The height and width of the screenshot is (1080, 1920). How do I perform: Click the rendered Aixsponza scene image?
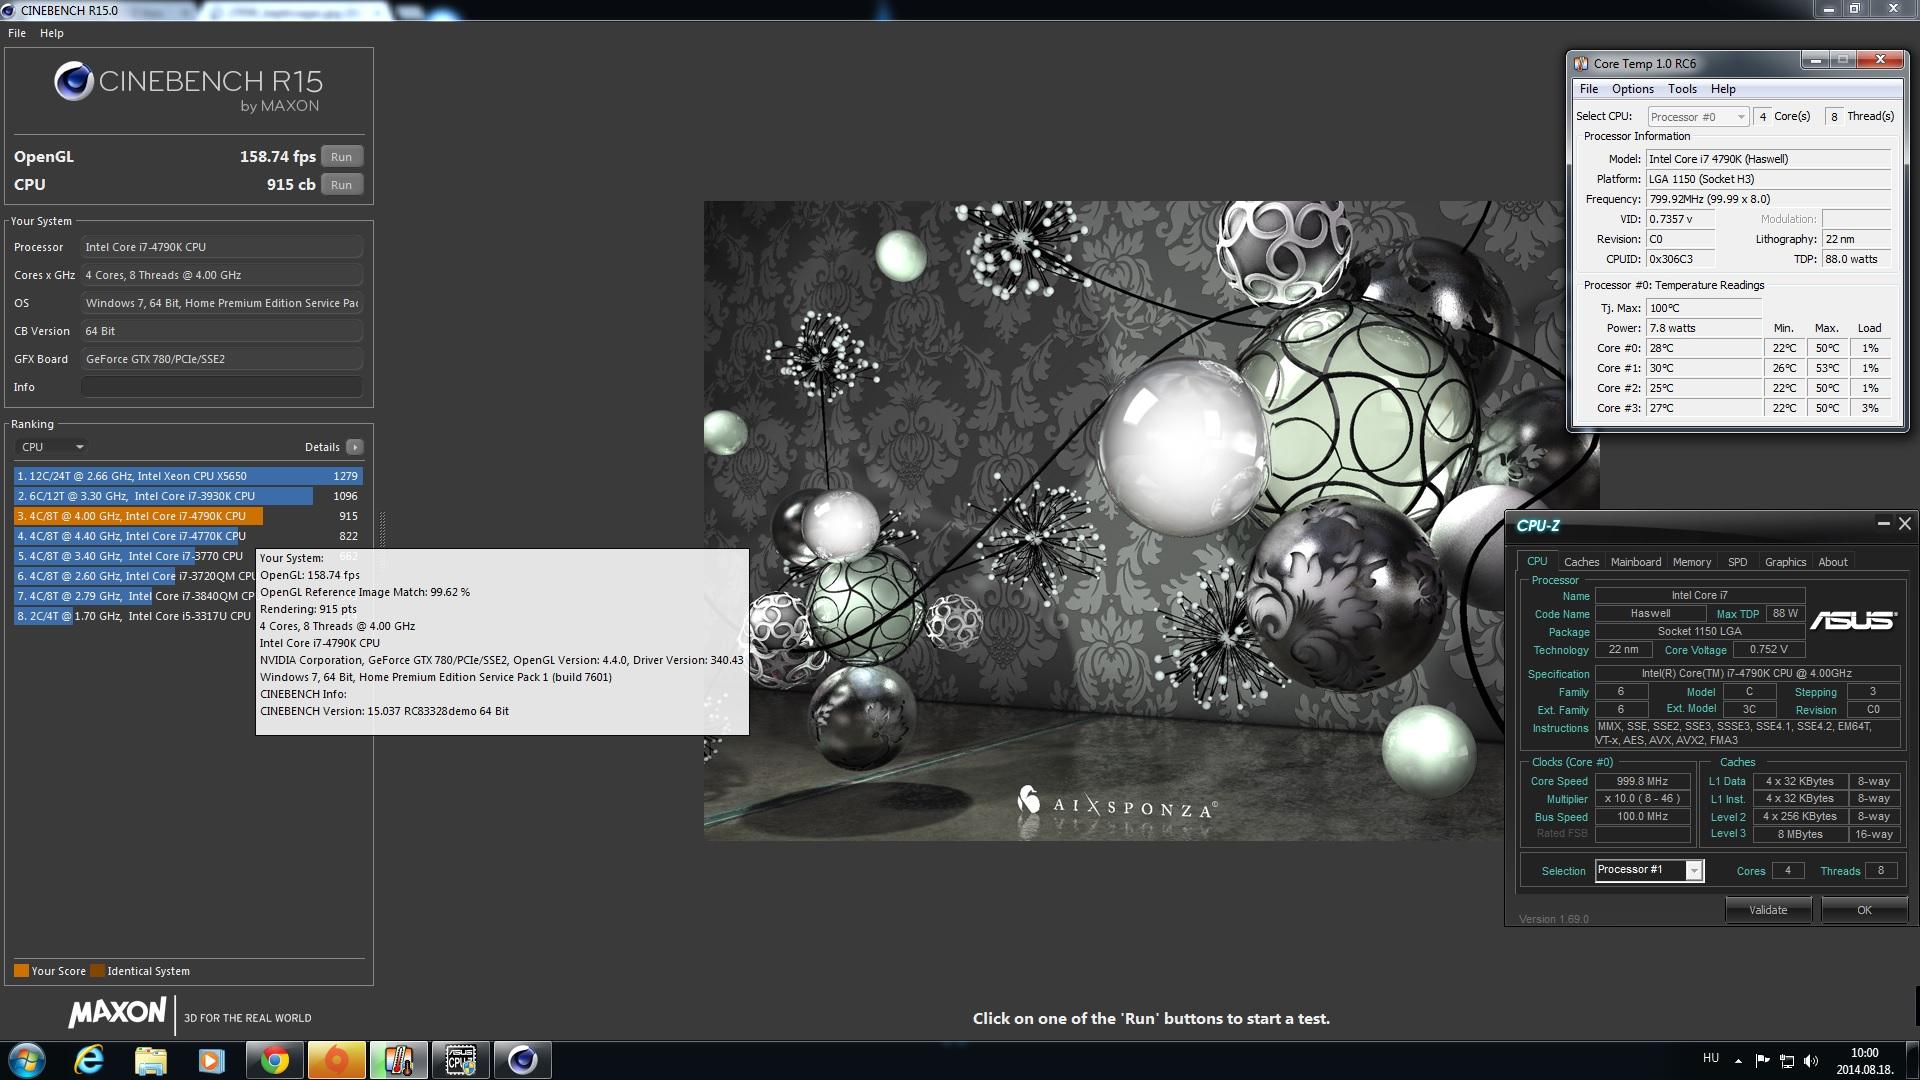pyautogui.click(x=1151, y=520)
